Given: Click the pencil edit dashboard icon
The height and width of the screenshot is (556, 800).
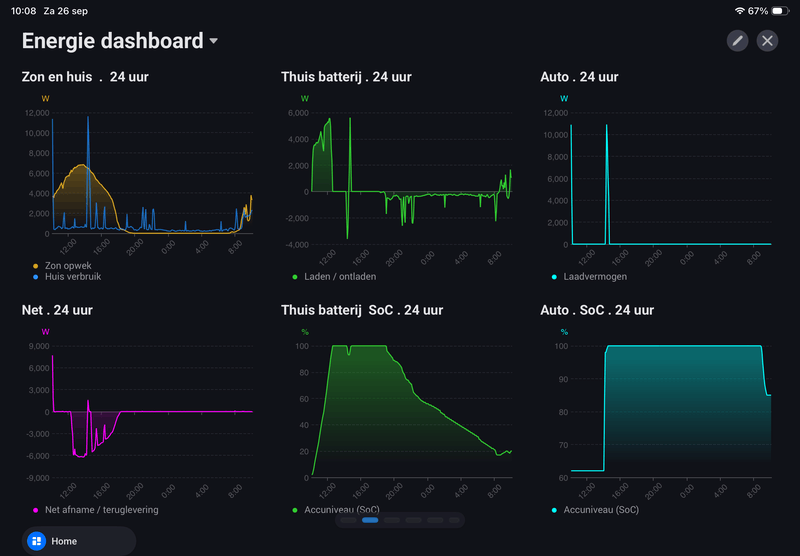Looking at the screenshot, I should pos(737,41).
